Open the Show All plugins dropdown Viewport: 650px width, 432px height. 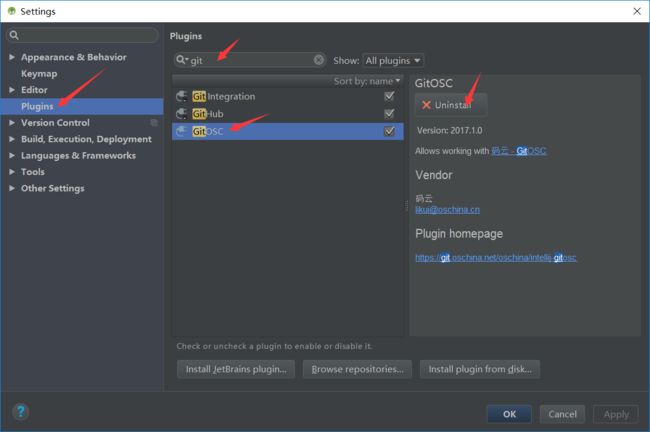(393, 61)
